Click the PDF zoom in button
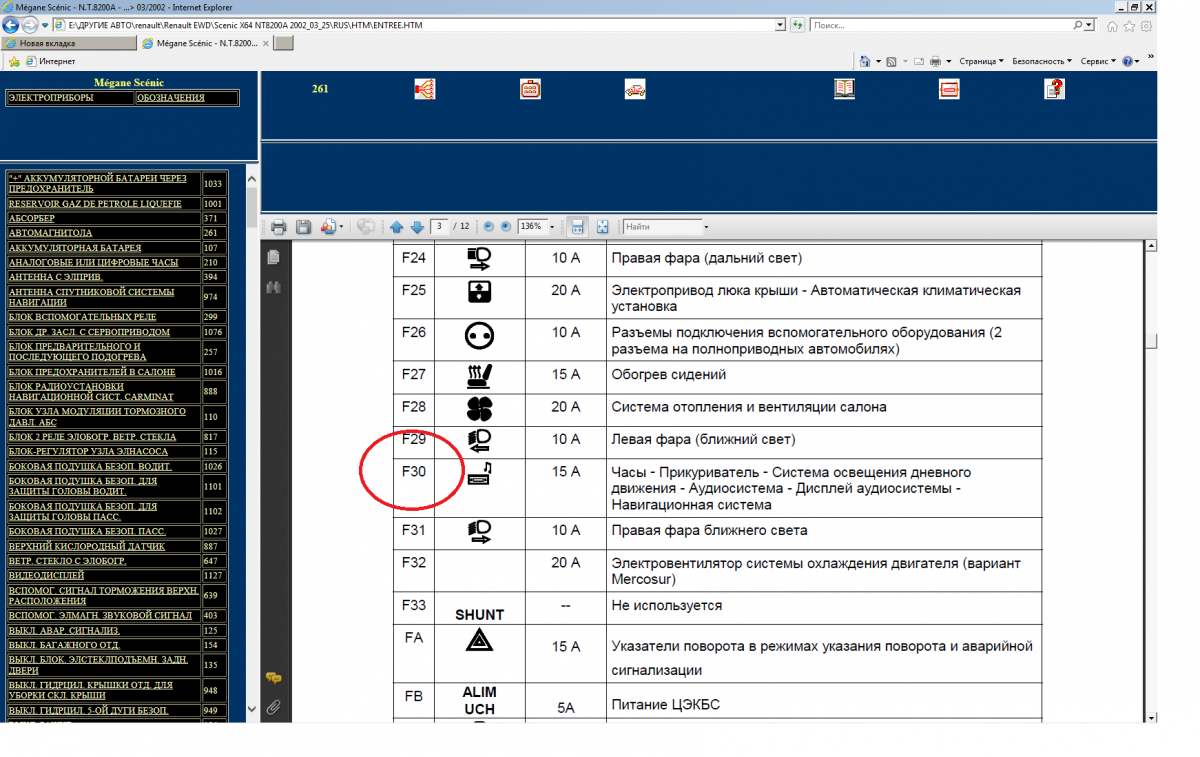Viewport: 1200px width, 757px height. click(x=505, y=227)
